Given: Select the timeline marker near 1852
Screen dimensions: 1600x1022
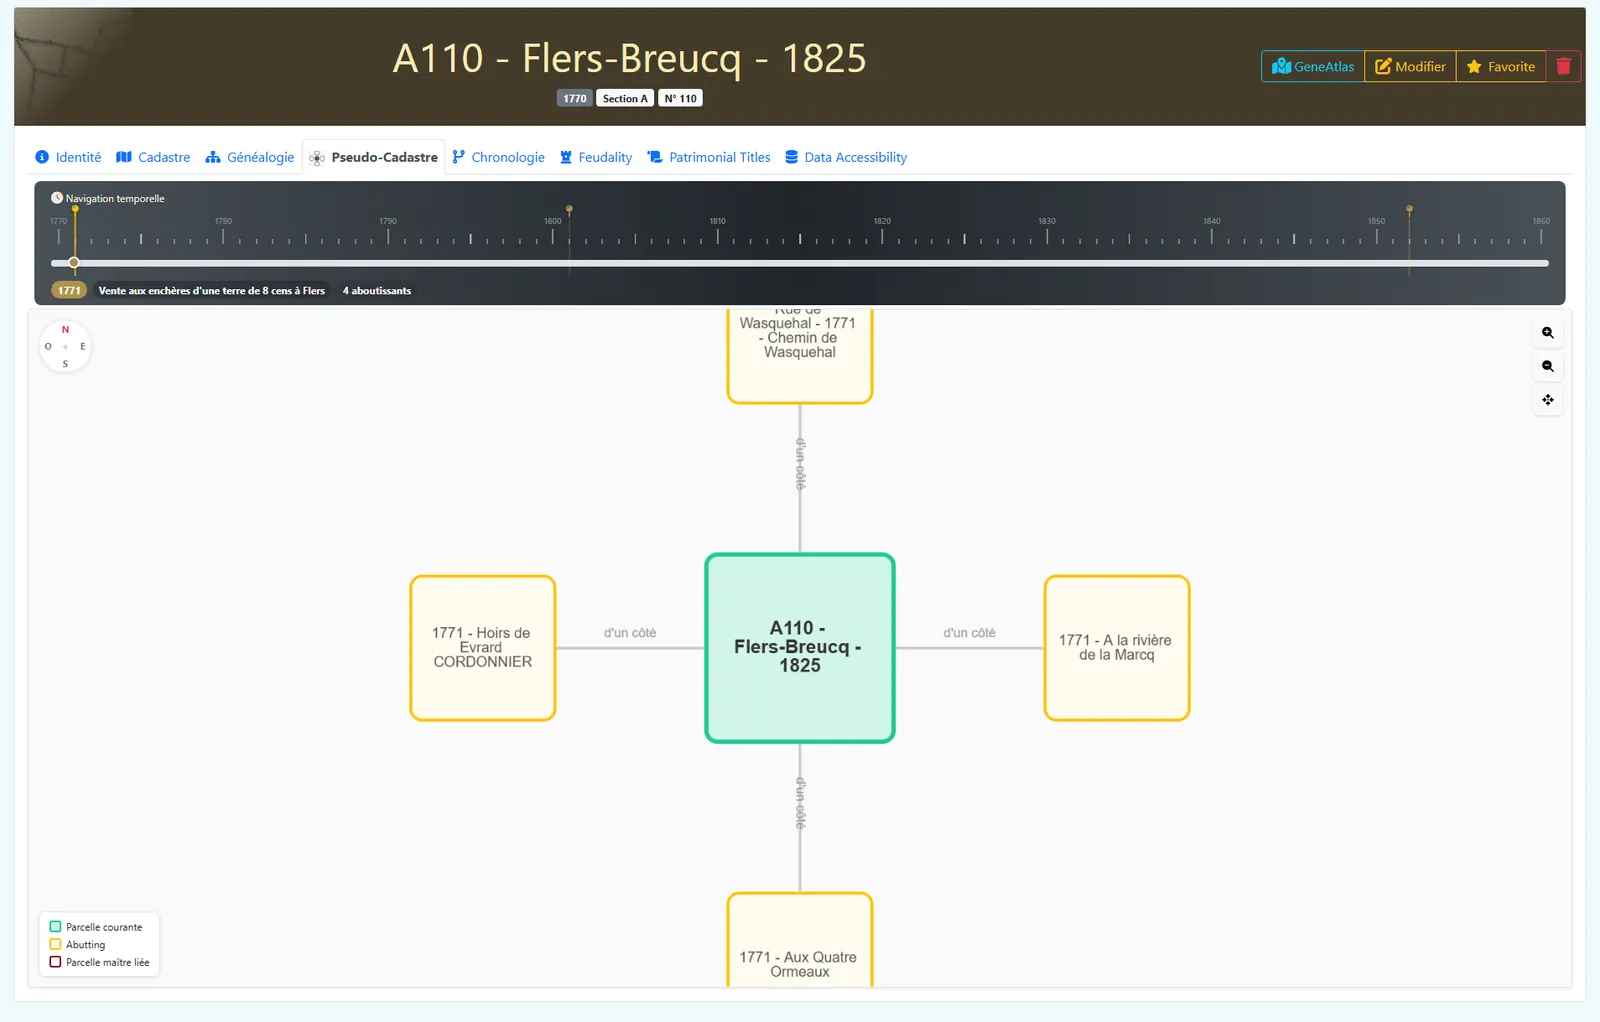Looking at the screenshot, I should tap(1409, 210).
